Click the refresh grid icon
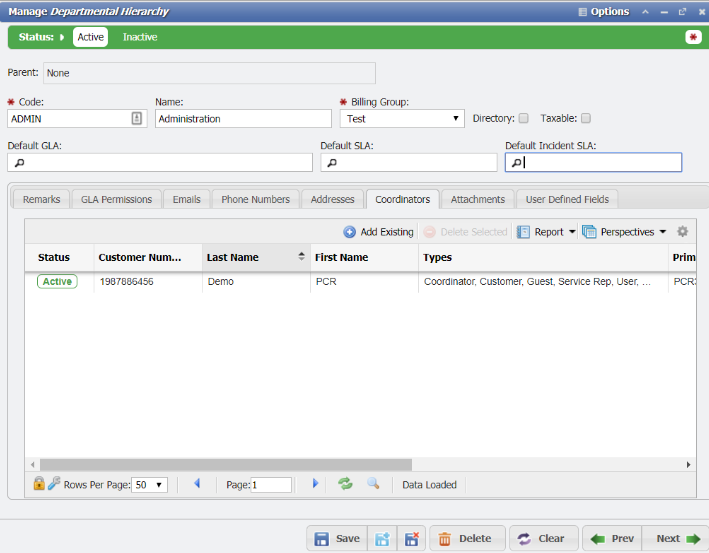 click(345, 484)
